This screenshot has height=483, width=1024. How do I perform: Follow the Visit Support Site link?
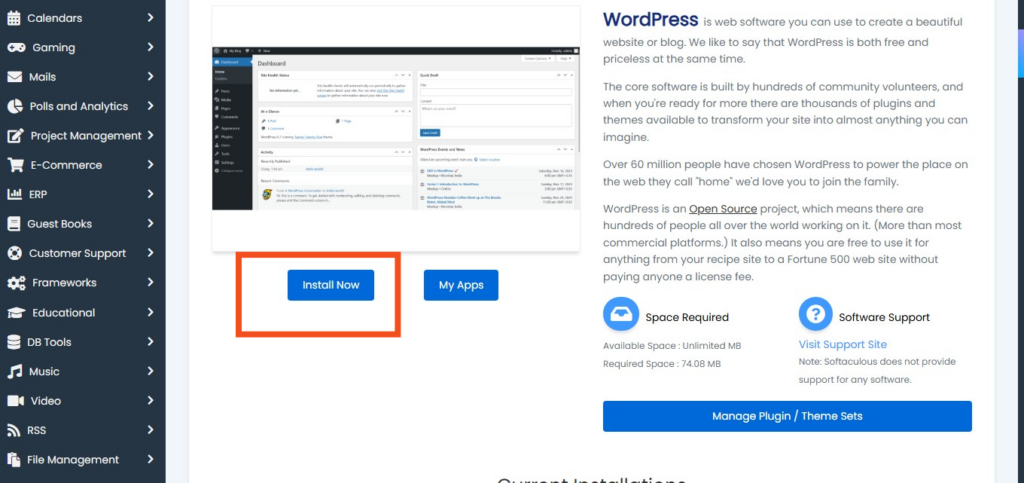click(x=842, y=344)
